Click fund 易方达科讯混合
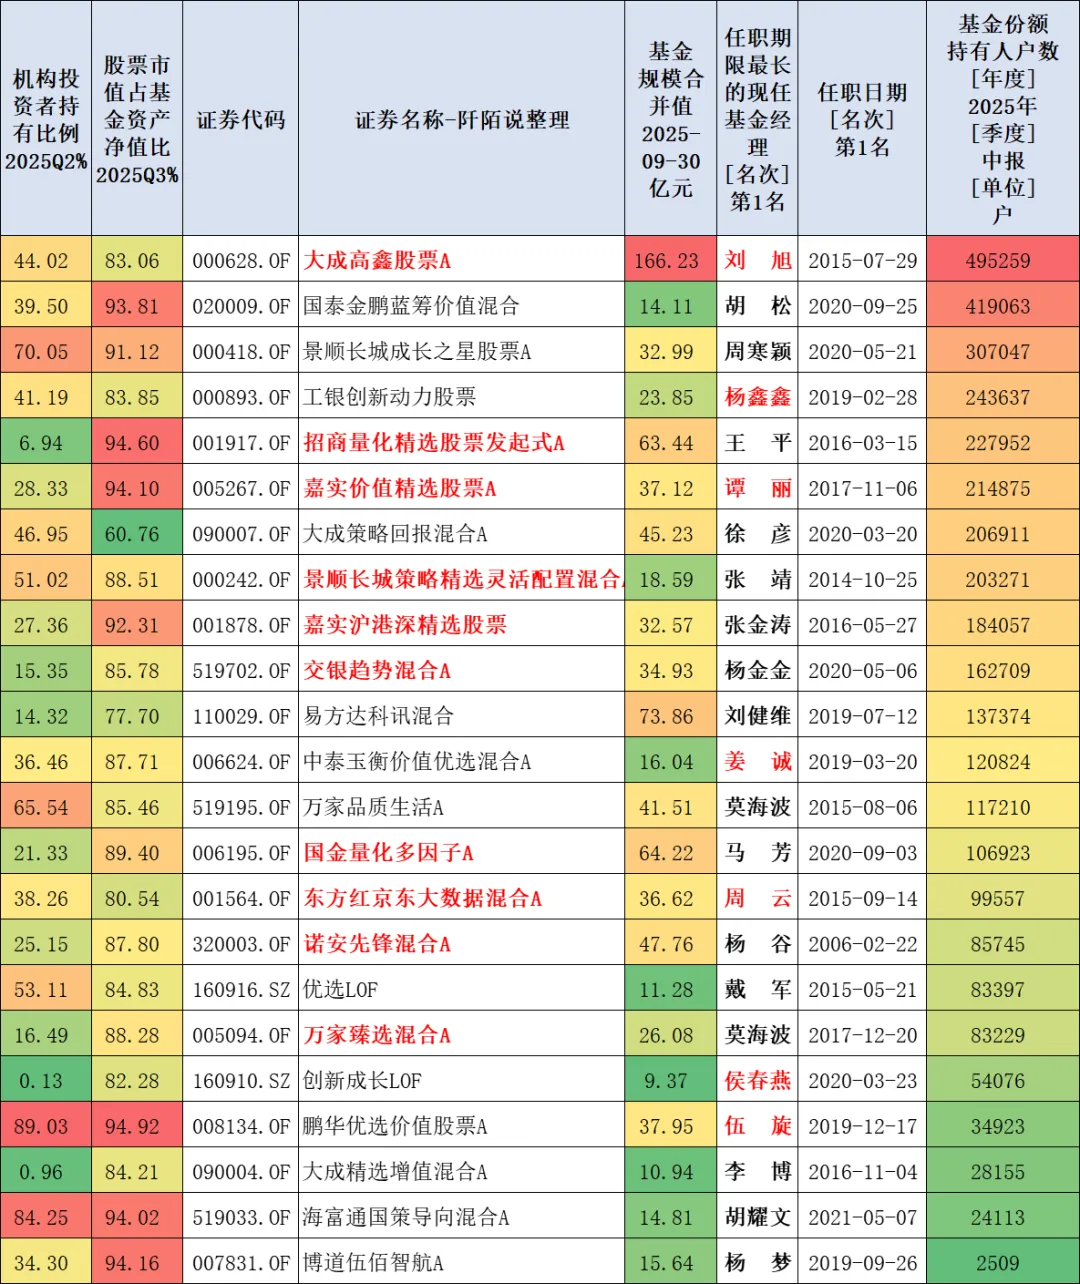The image size is (1080, 1284). tap(379, 716)
